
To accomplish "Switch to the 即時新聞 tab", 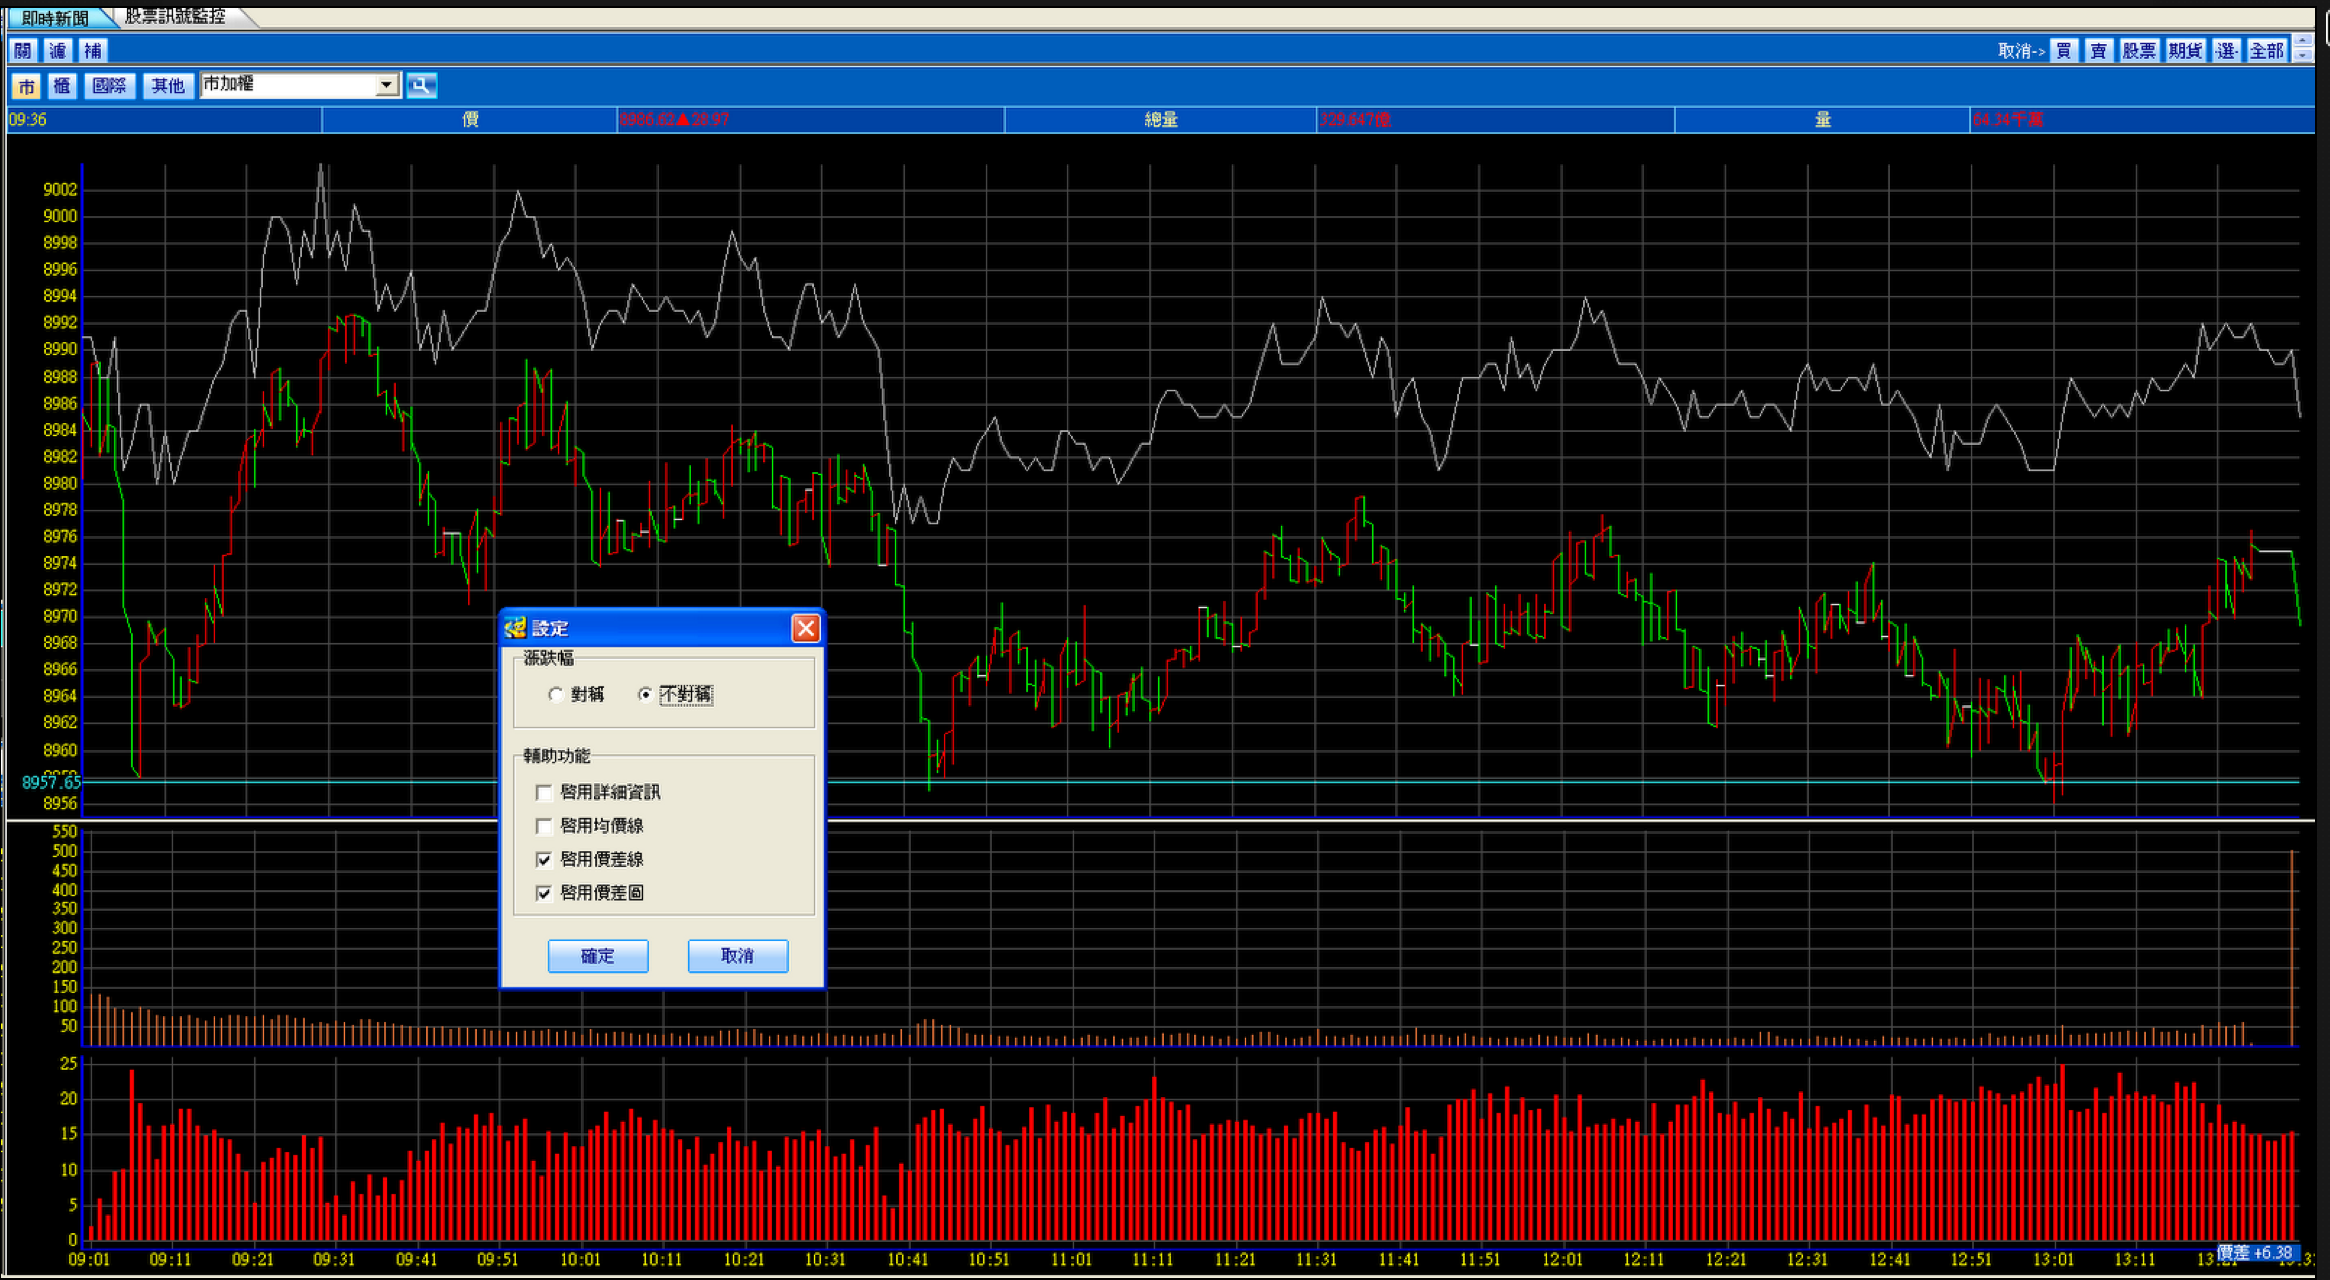I will 56,17.
